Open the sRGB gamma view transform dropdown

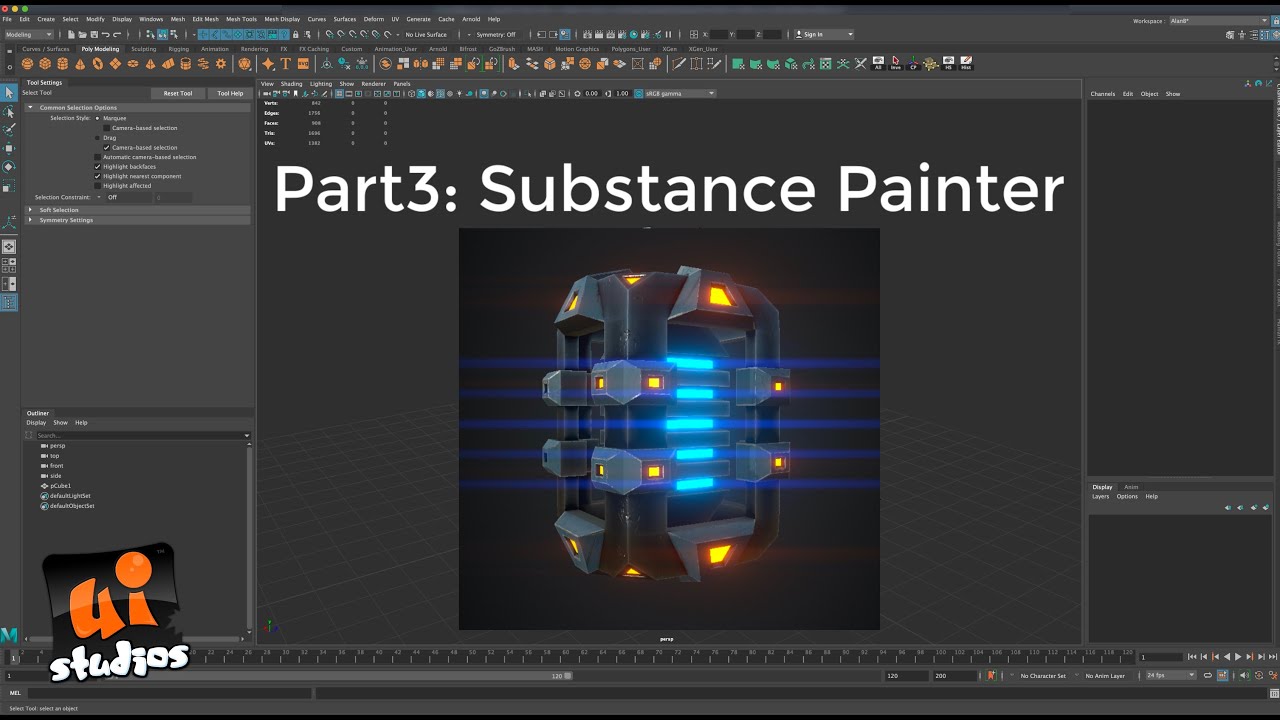point(680,93)
